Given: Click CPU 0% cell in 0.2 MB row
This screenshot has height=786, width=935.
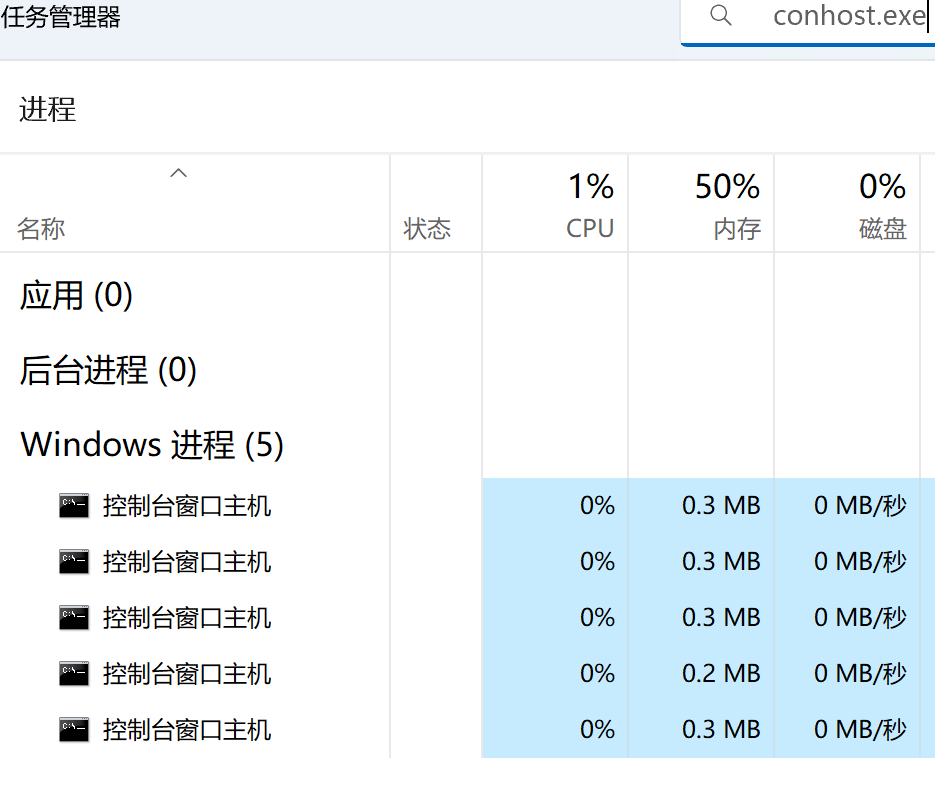Looking at the screenshot, I should point(555,674).
